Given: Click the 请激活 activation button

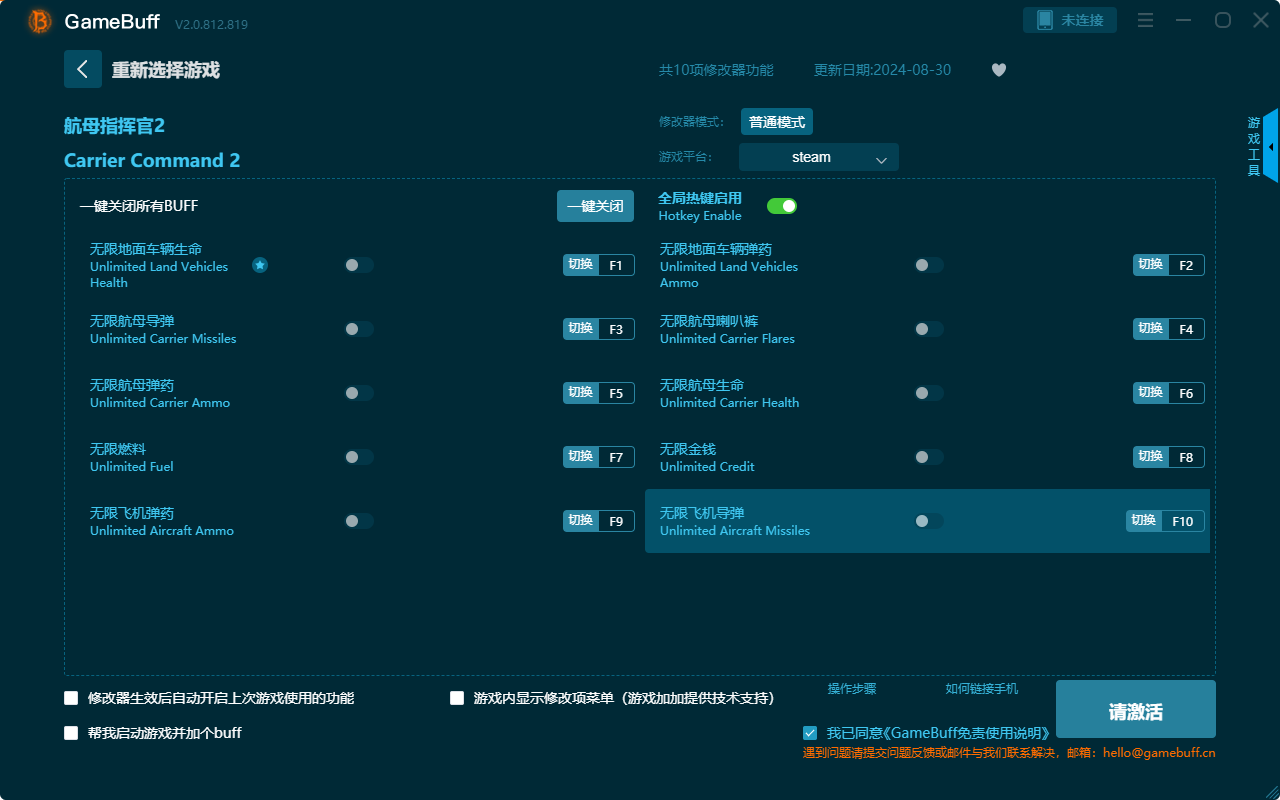Looking at the screenshot, I should click(1135, 709).
